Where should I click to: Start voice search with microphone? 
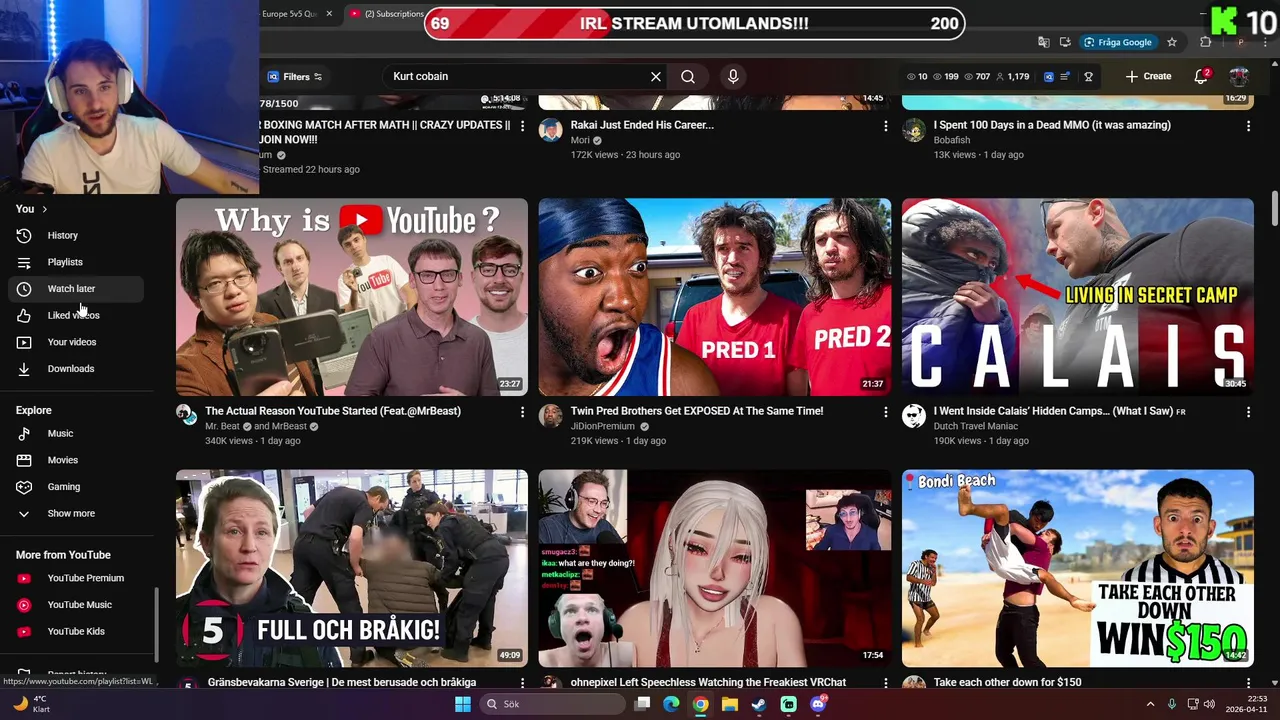click(733, 76)
